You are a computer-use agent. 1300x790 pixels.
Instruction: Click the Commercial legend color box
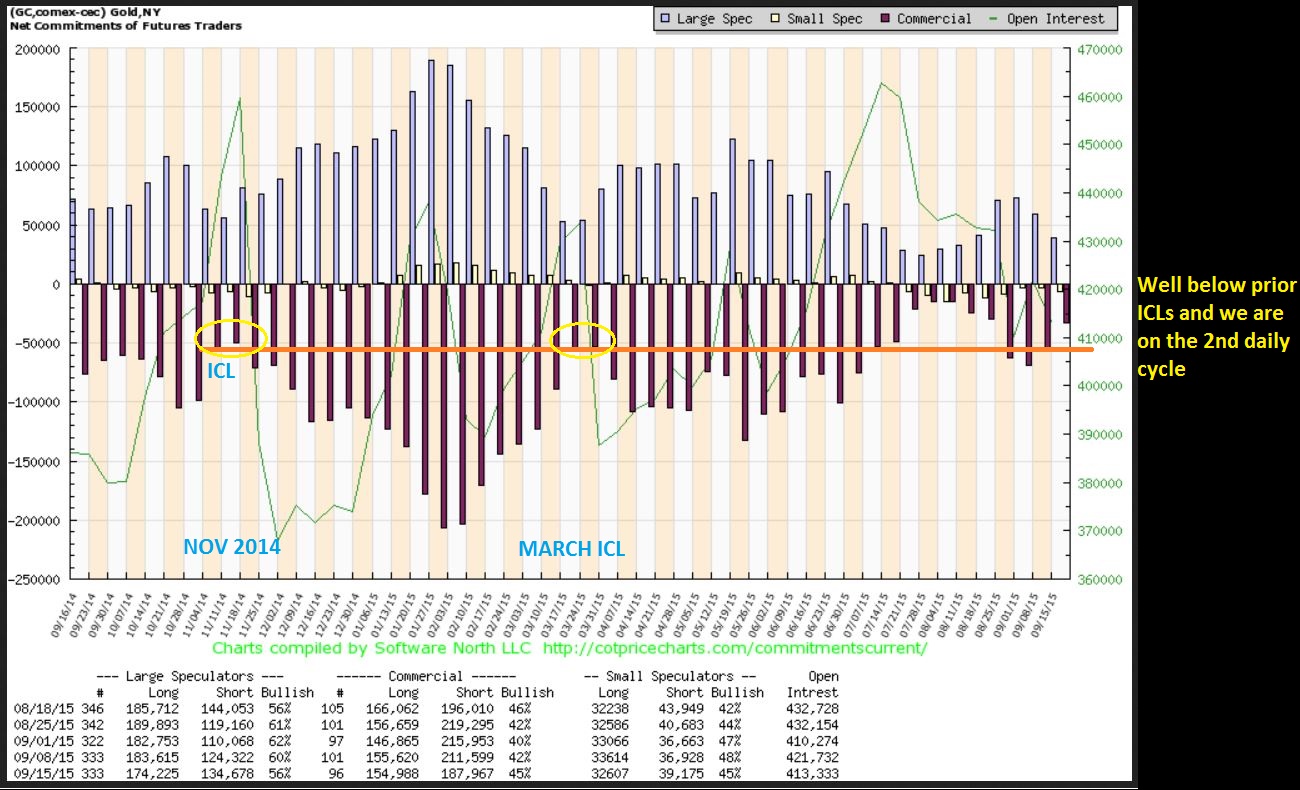pos(885,18)
